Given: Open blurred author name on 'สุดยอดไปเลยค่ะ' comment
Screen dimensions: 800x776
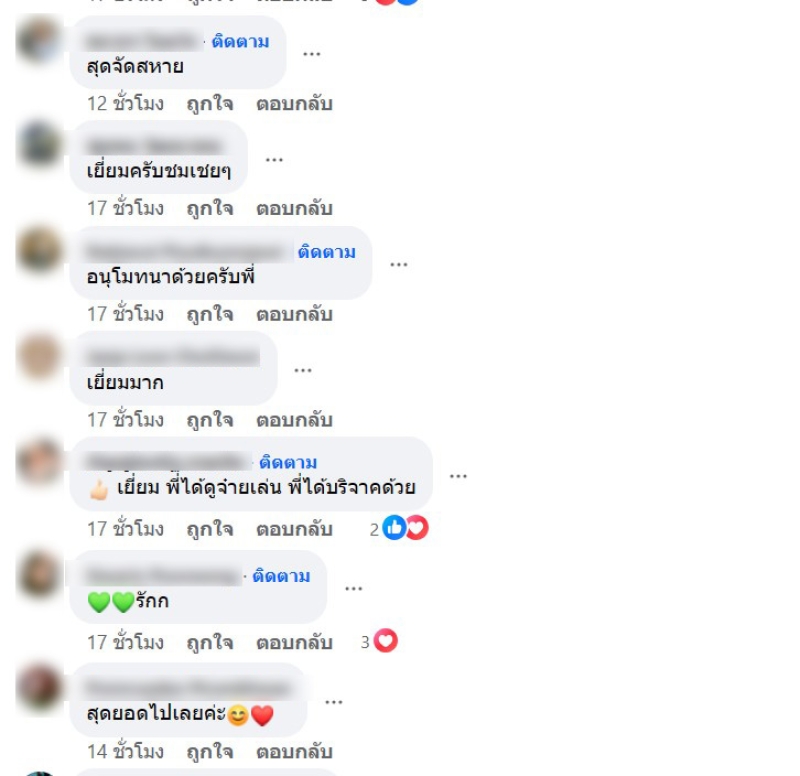Looking at the screenshot, I should click(x=189, y=688).
